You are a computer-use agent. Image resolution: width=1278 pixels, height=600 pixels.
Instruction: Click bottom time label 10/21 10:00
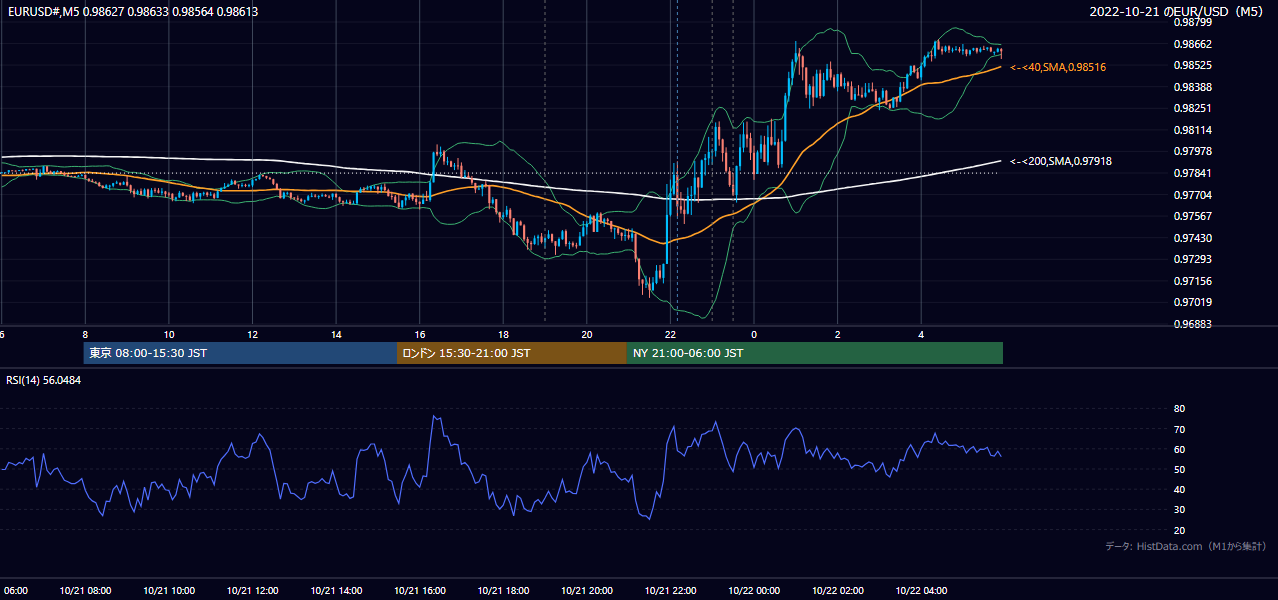[169, 591]
